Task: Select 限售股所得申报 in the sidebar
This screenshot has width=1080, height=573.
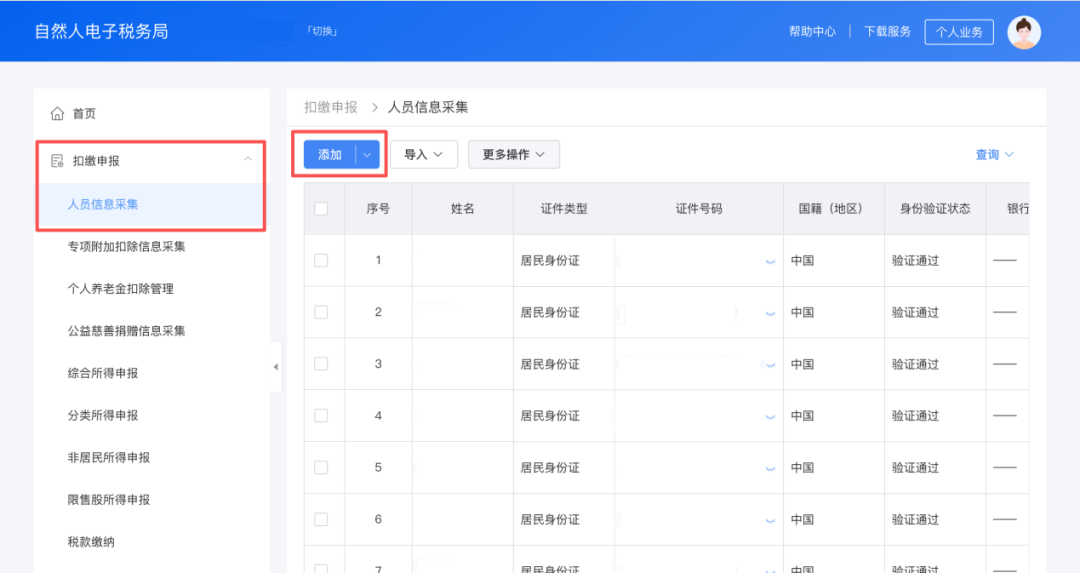Action: (x=108, y=500)
